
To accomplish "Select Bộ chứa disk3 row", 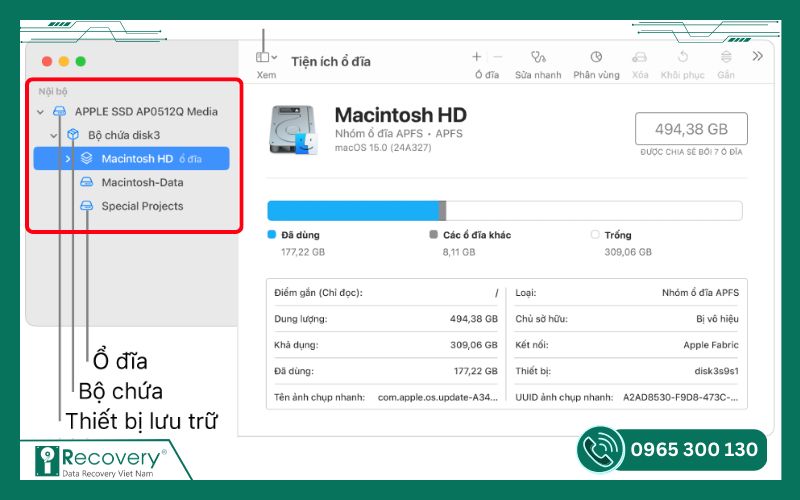I will click(132, 135).
